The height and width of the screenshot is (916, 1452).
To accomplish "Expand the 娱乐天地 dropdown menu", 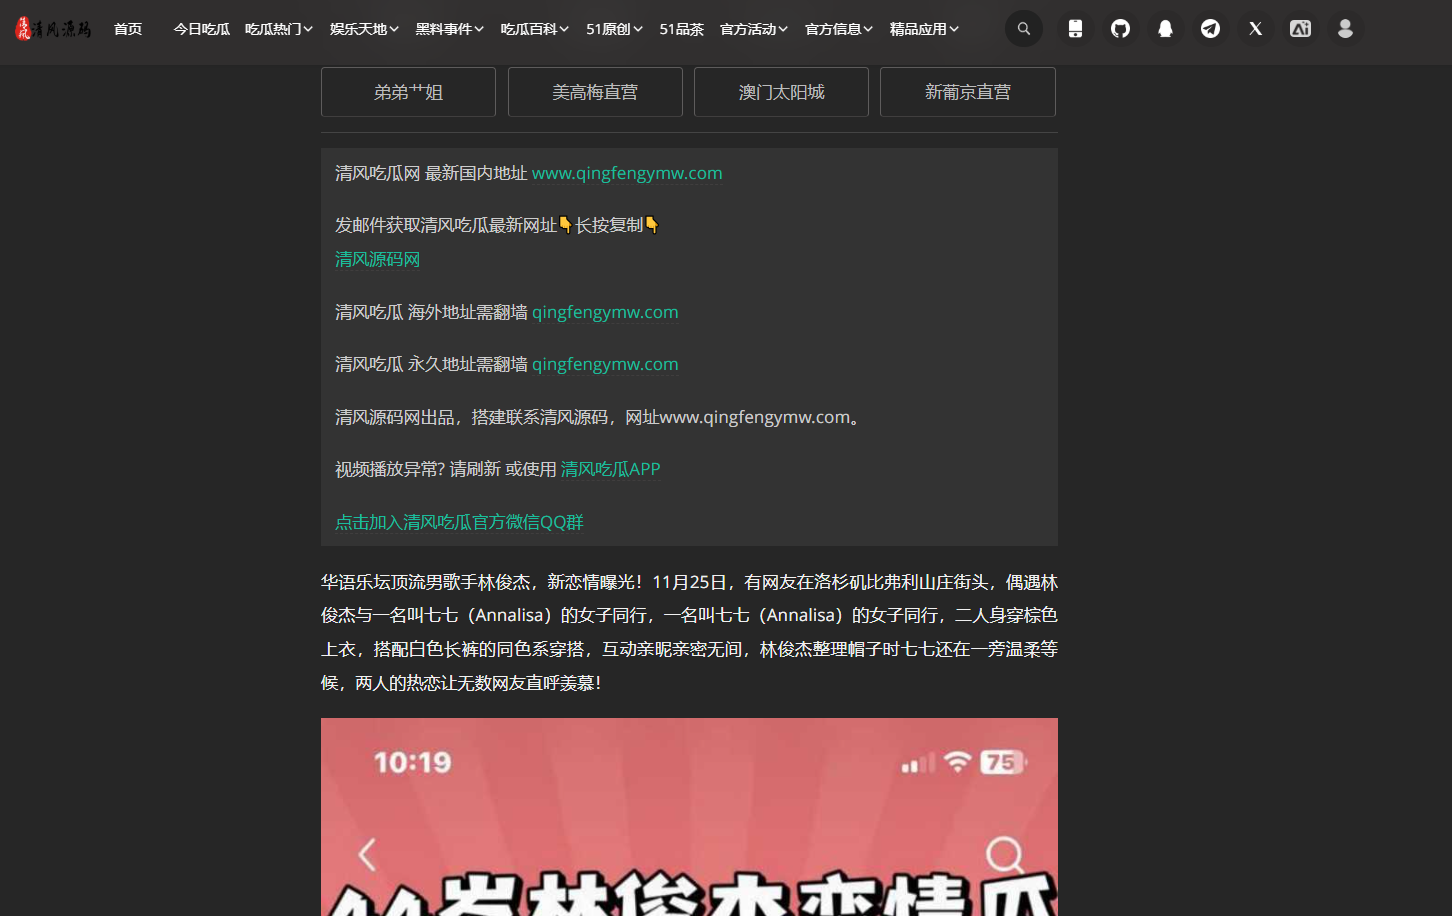I will point(364,29).
